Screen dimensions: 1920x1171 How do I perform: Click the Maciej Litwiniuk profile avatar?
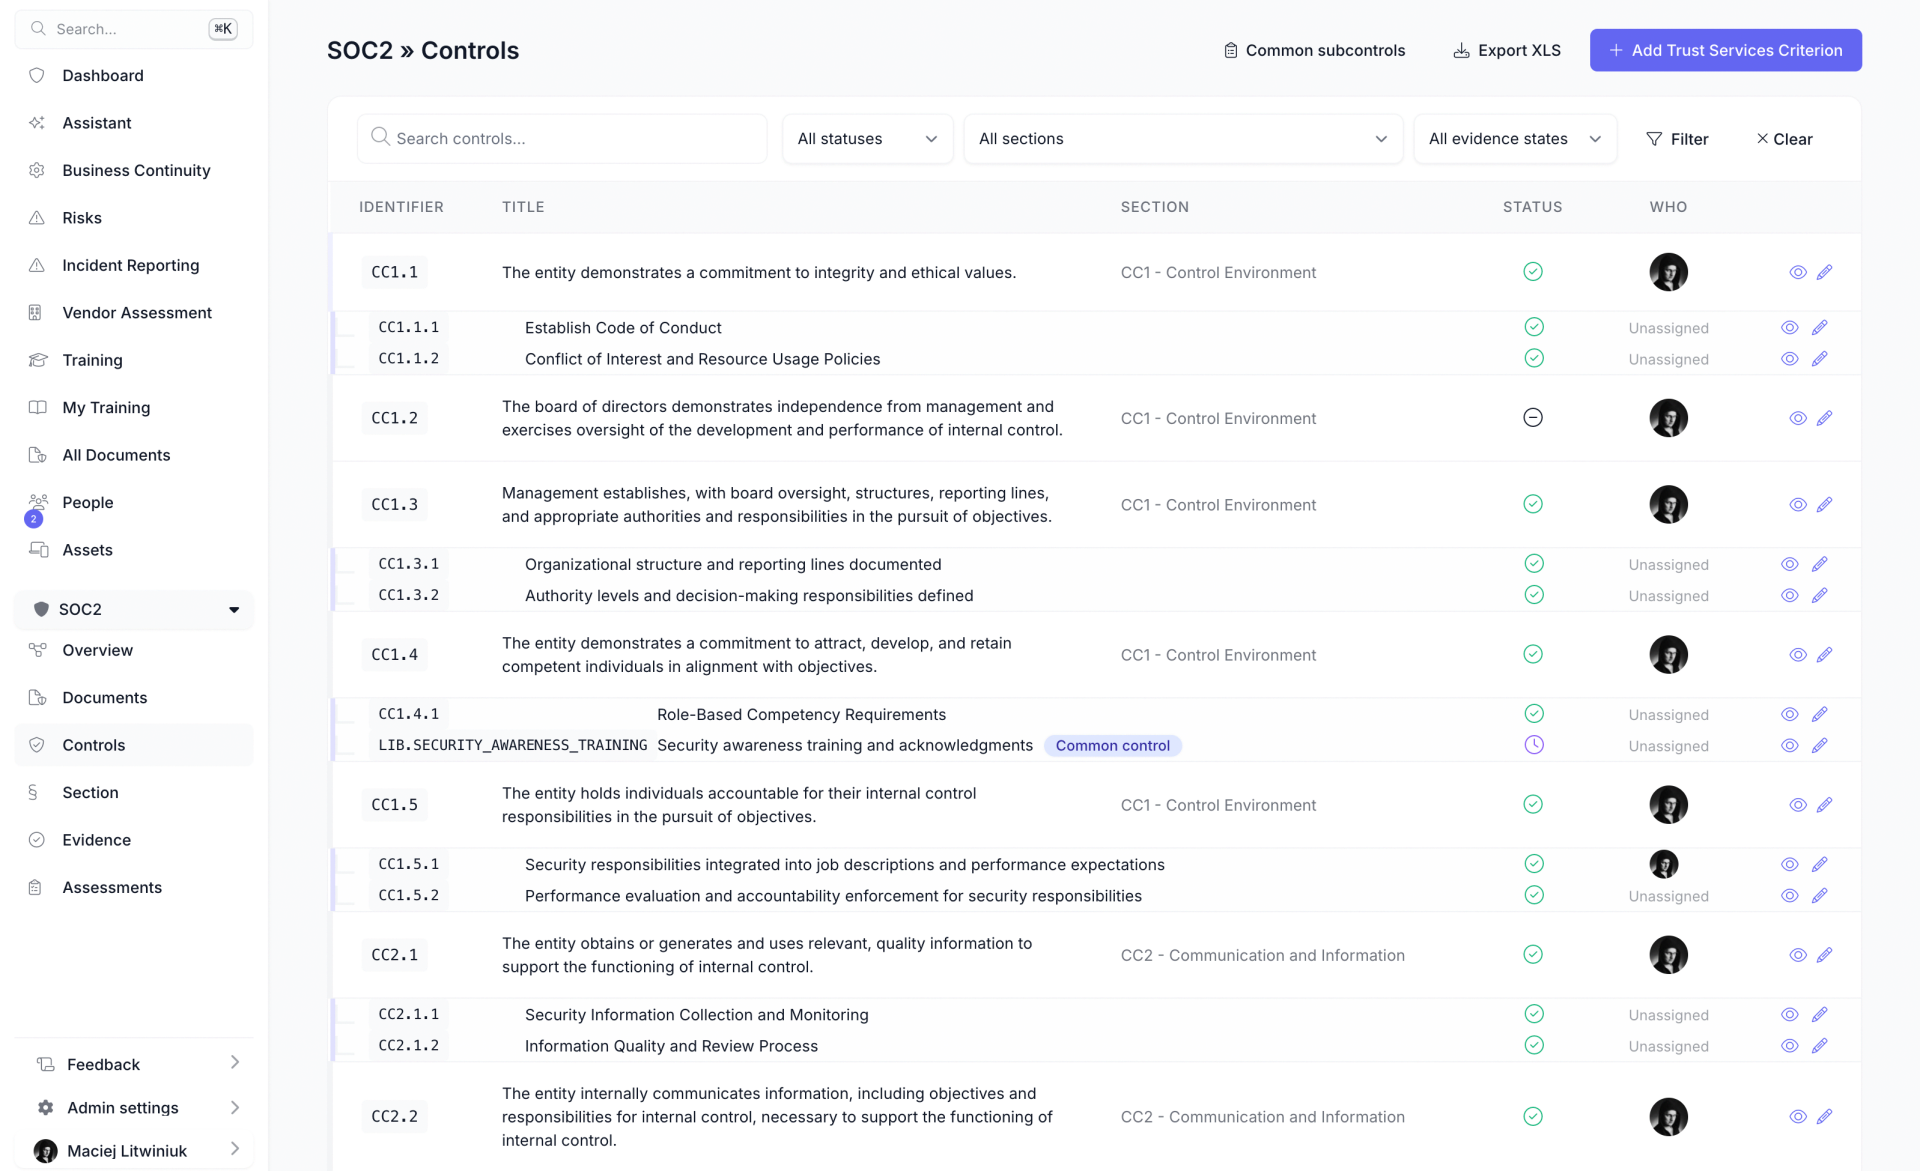[x=45, y=1151]
